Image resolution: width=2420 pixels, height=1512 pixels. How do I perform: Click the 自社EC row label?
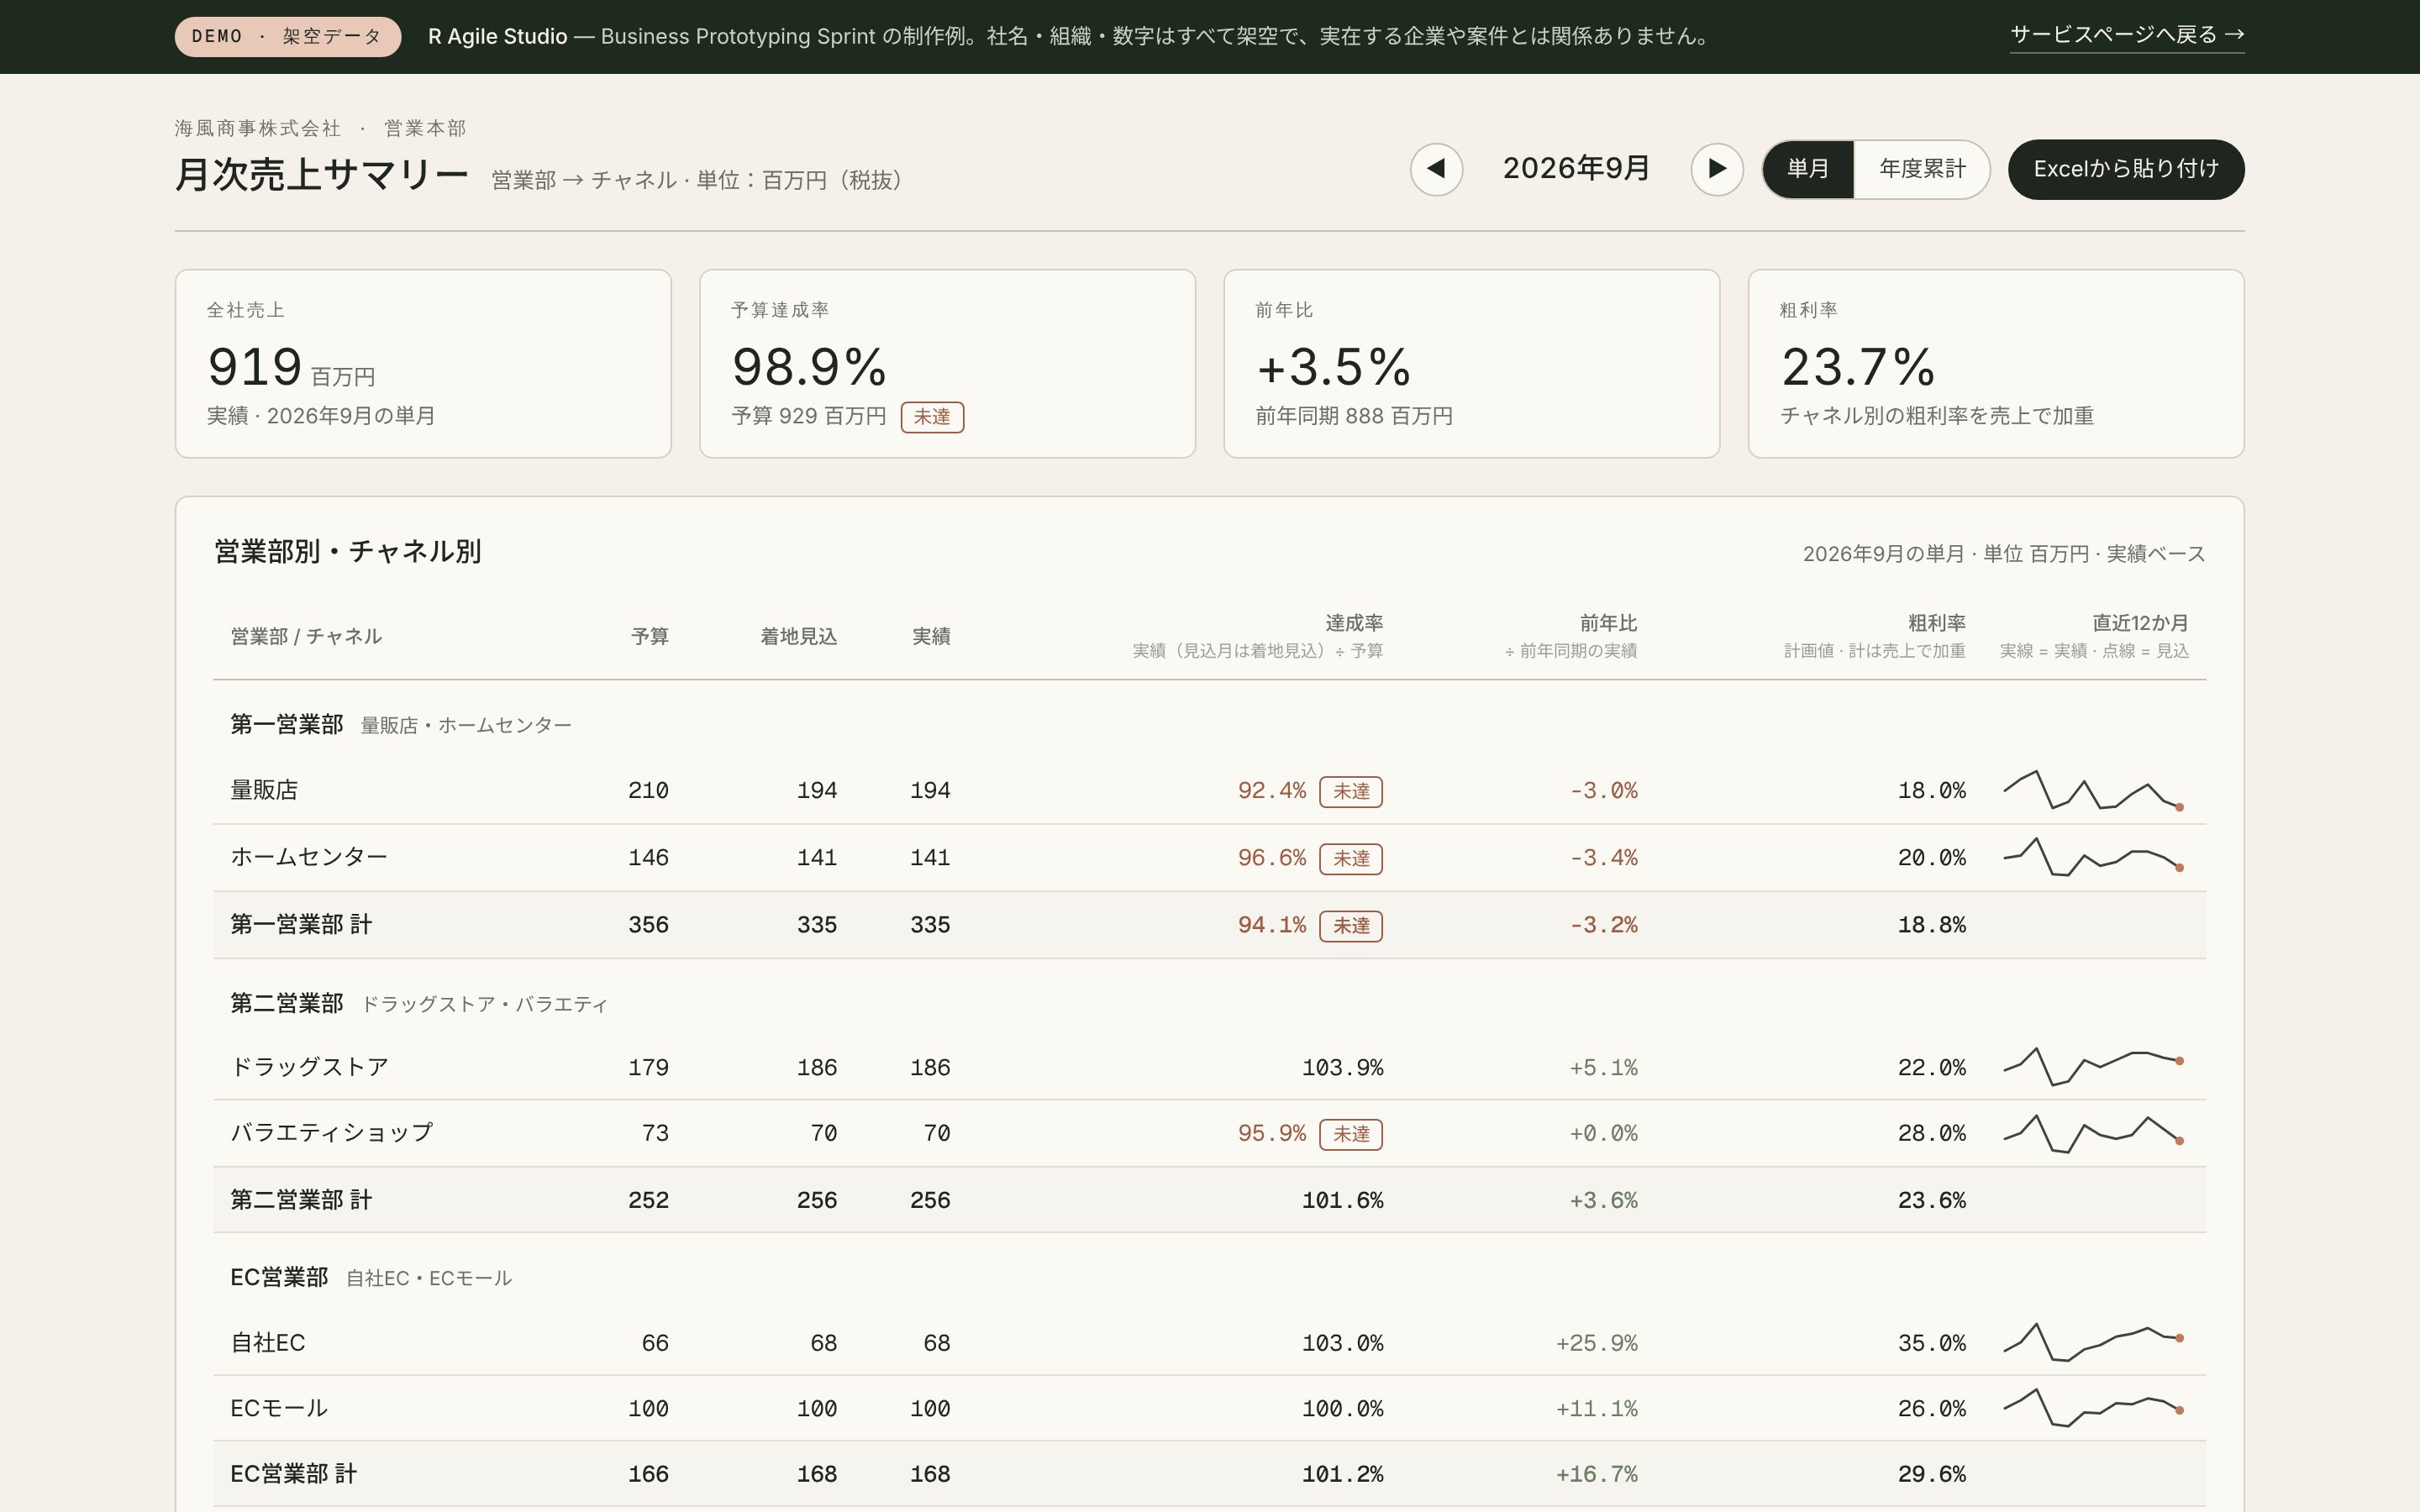267,1343
